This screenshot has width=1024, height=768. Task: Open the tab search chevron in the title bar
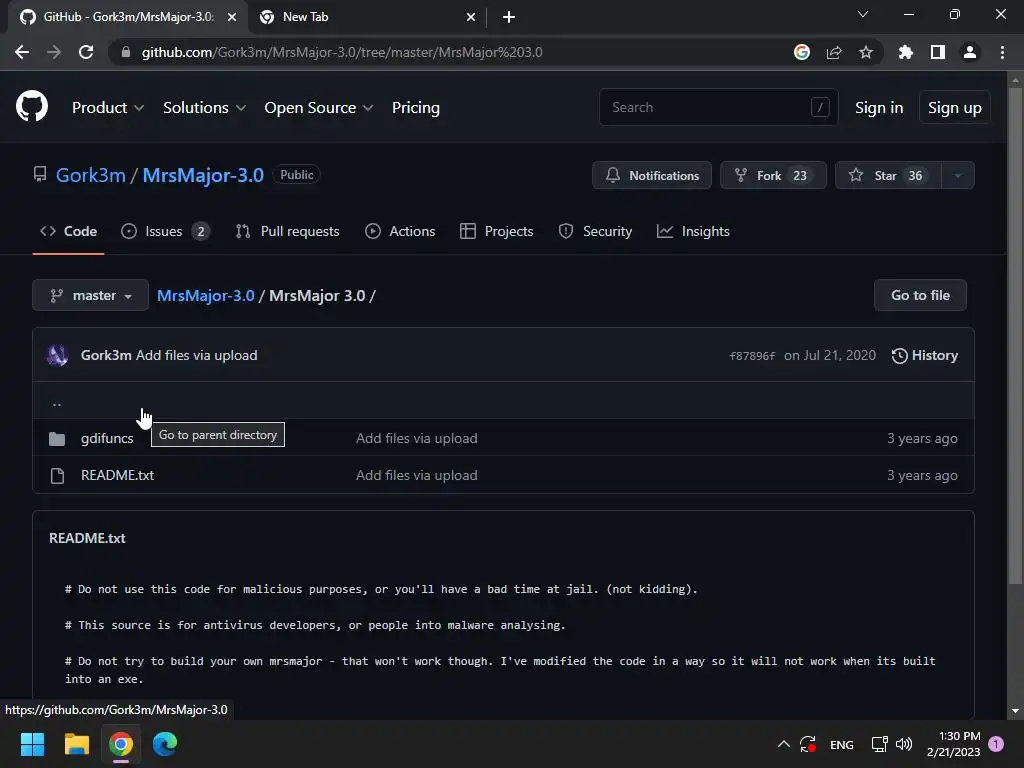click(x=863, y=14)
